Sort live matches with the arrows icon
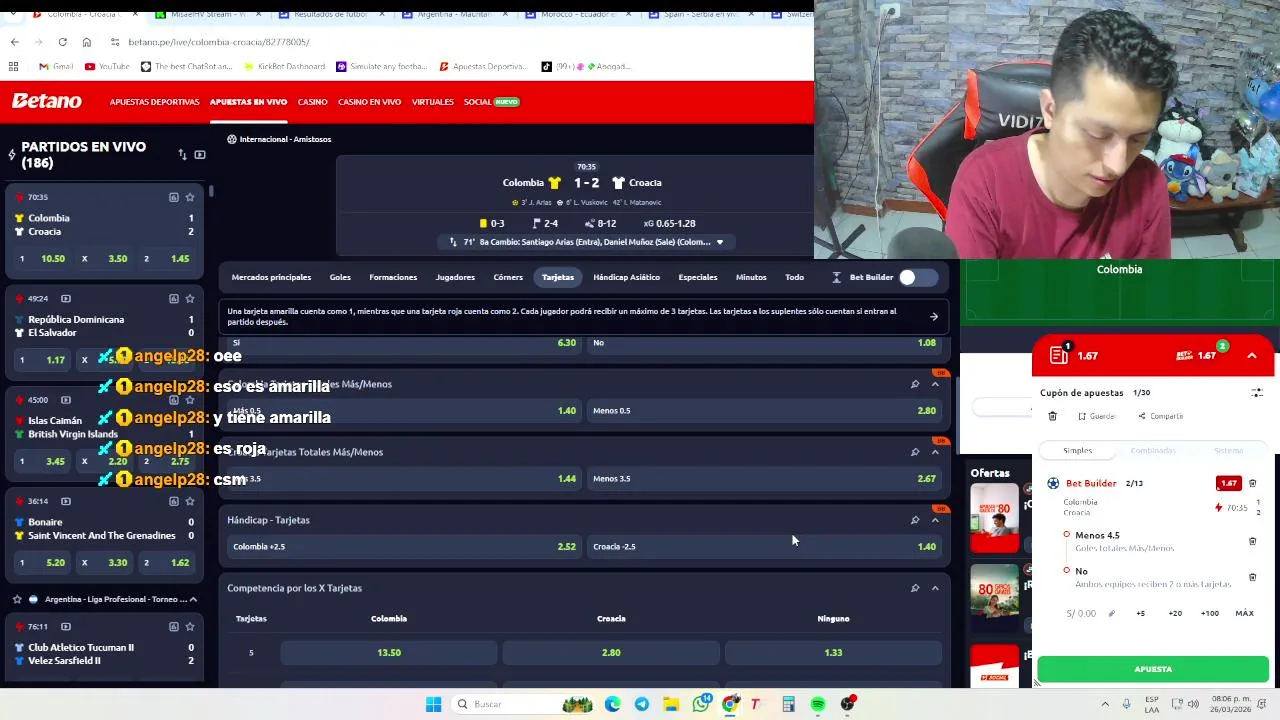The height and width of the screenshot is (720, 1280). [182, 155]
